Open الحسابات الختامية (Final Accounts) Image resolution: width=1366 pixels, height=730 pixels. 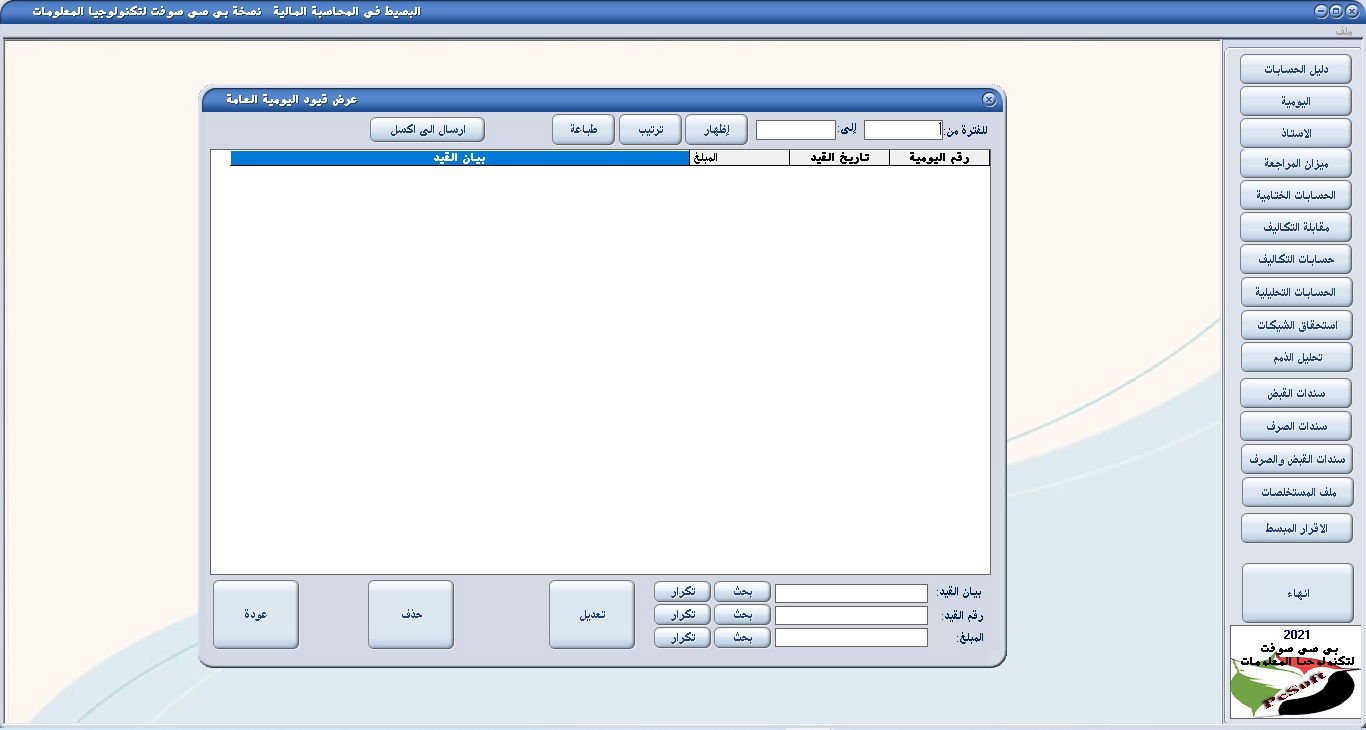tap(1296, 195)
